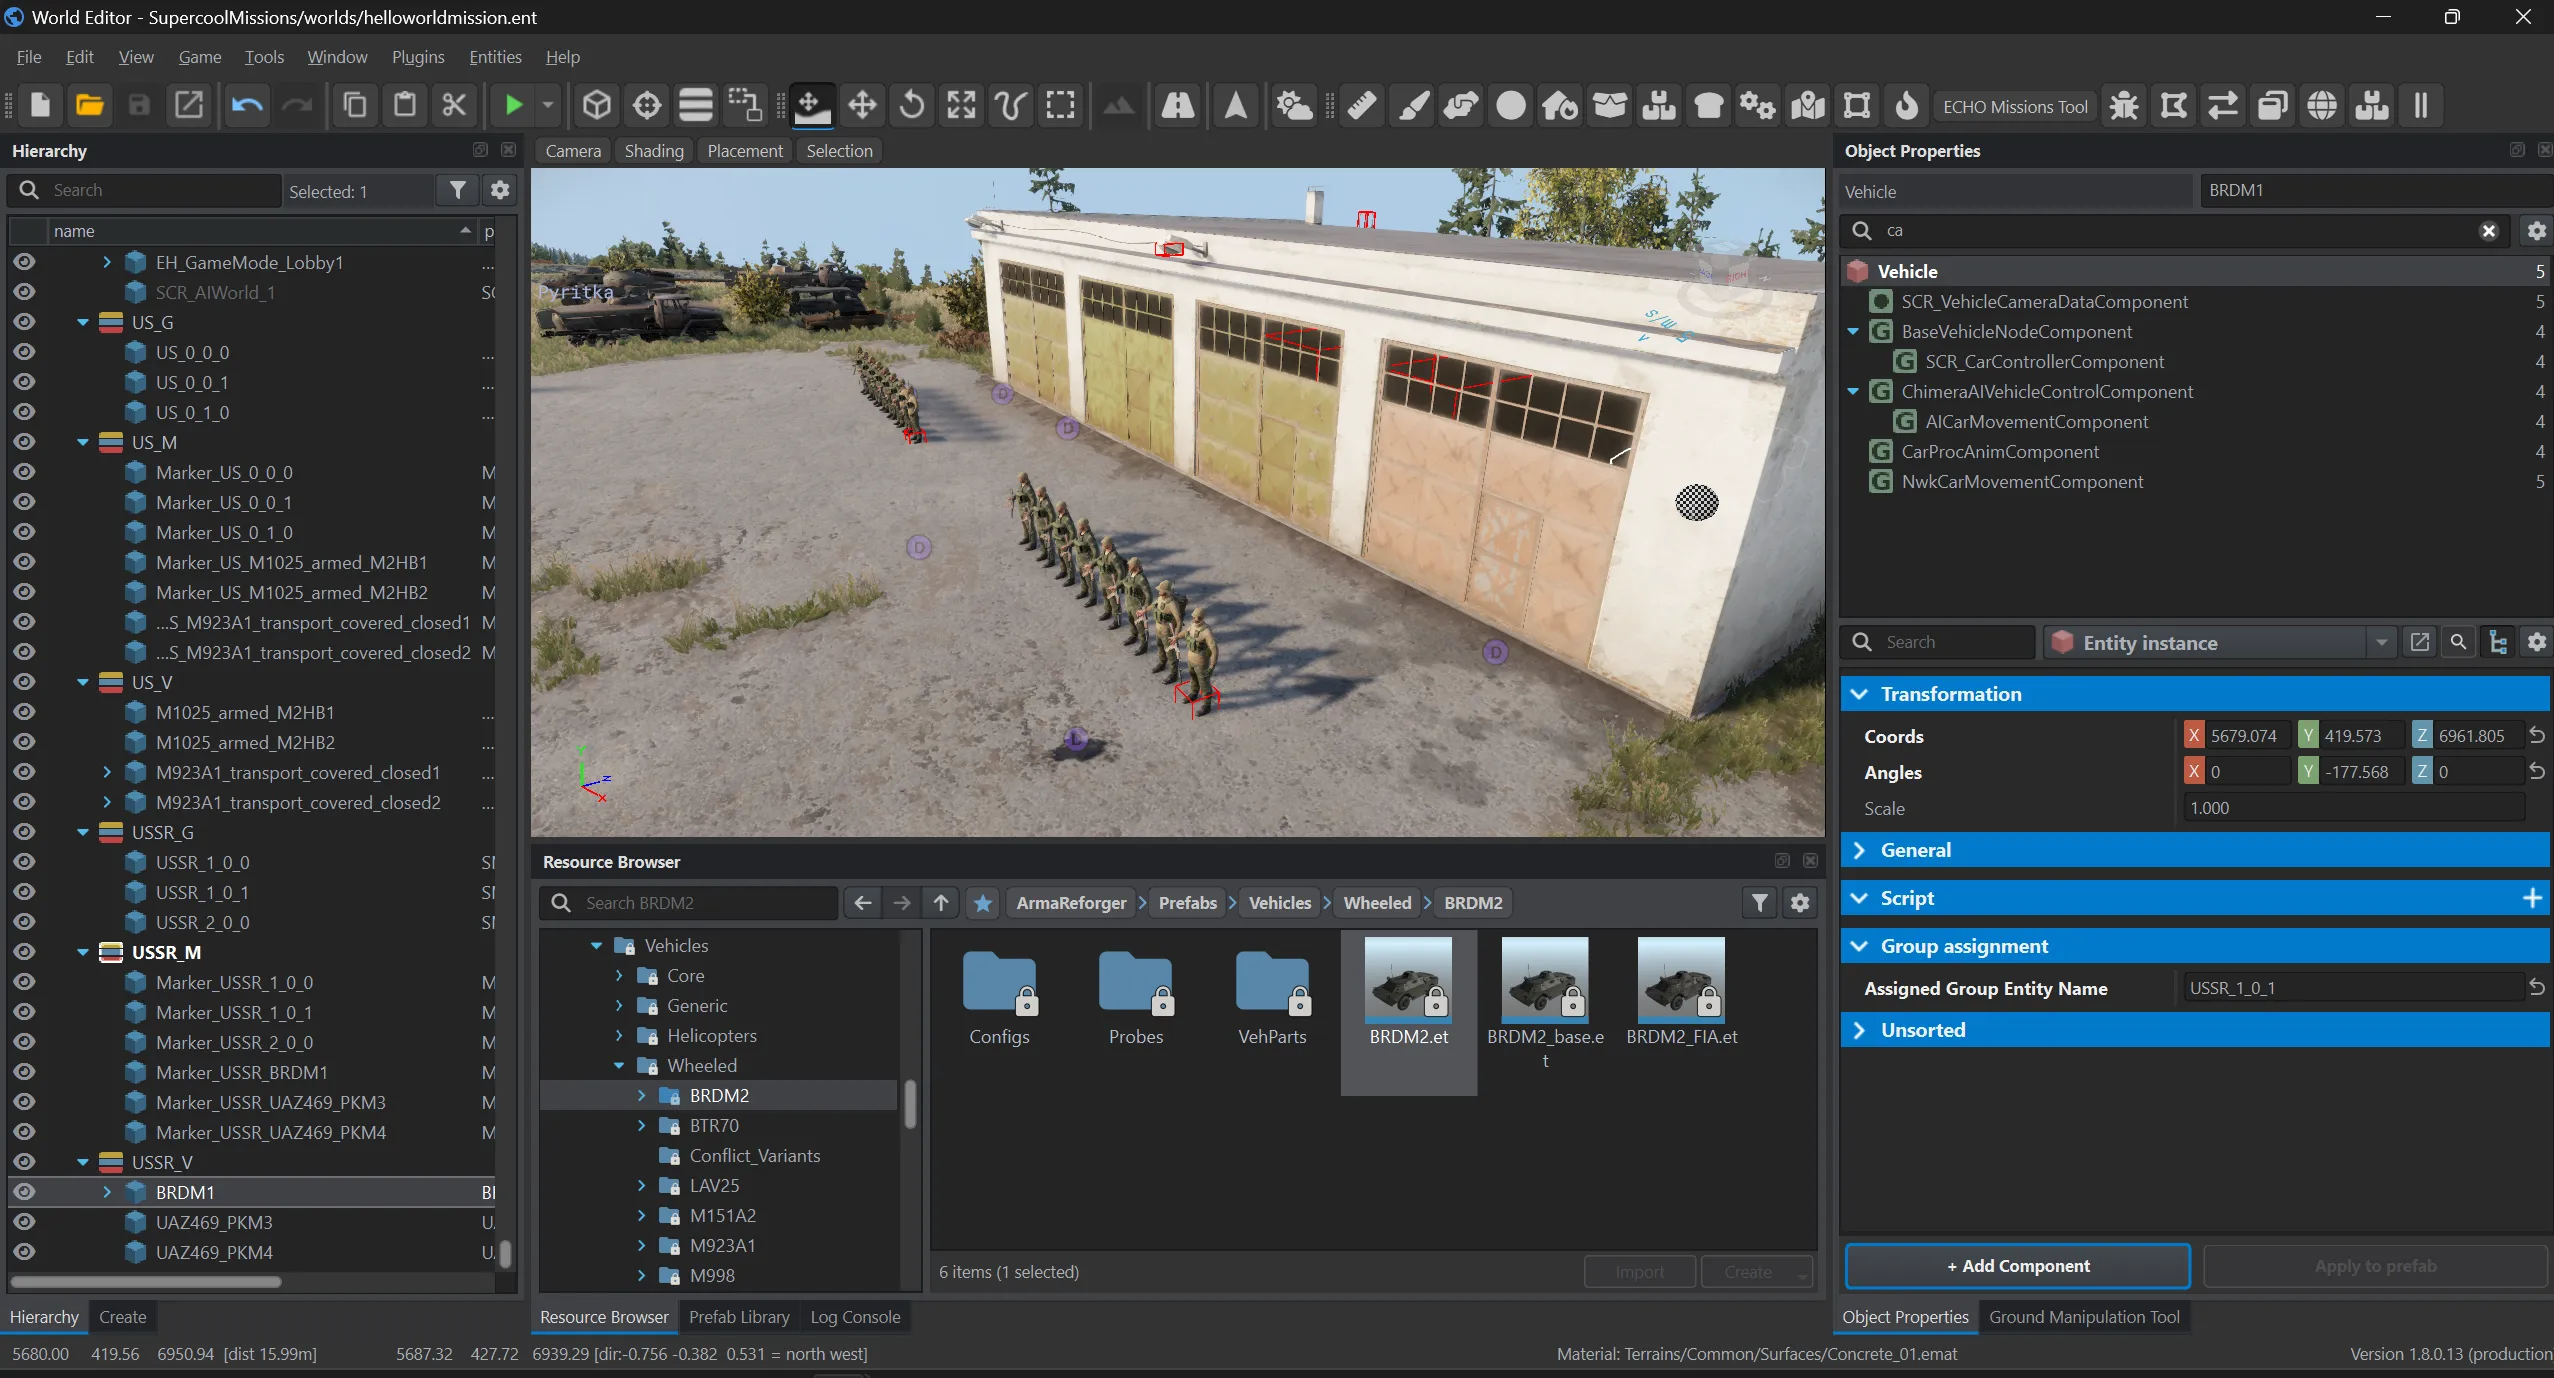Hide the BRDM1 vehicle entity
This screenshot has width=2554, height=1378.
pyautogui.click(x=24, y=1192)
